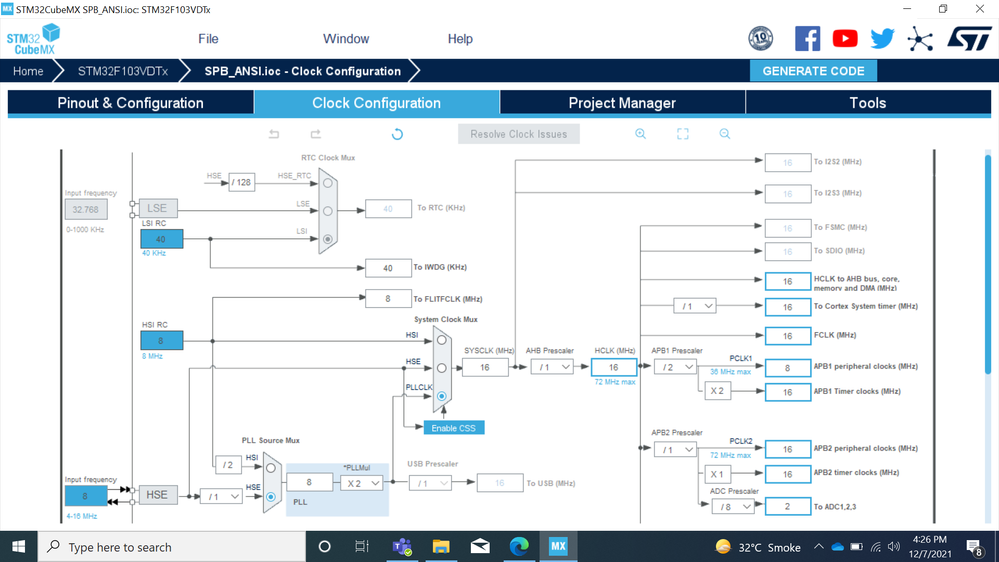Open the Help menu
999x562 pixels.
coord(460,39)
